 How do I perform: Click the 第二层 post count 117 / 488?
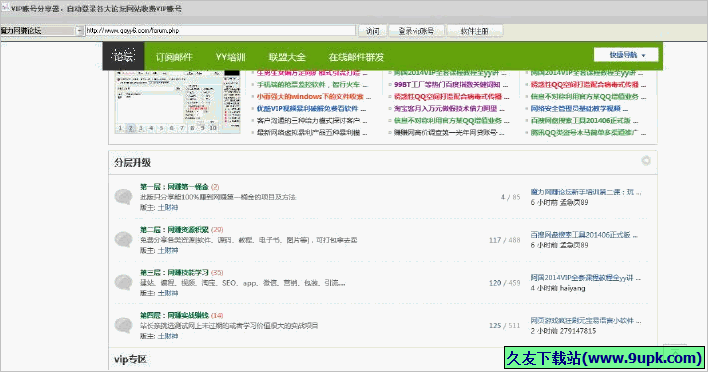[504, 240]
